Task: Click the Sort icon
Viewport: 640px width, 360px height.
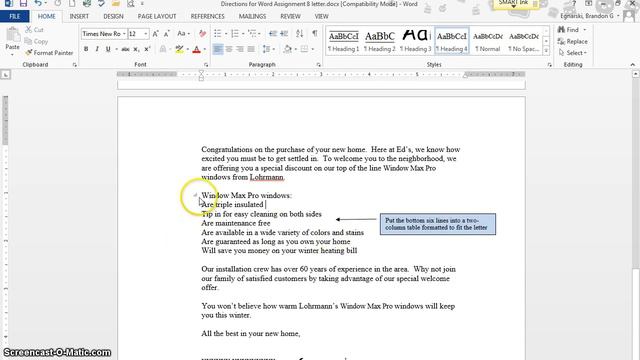Action: click(x=300, y=34)
